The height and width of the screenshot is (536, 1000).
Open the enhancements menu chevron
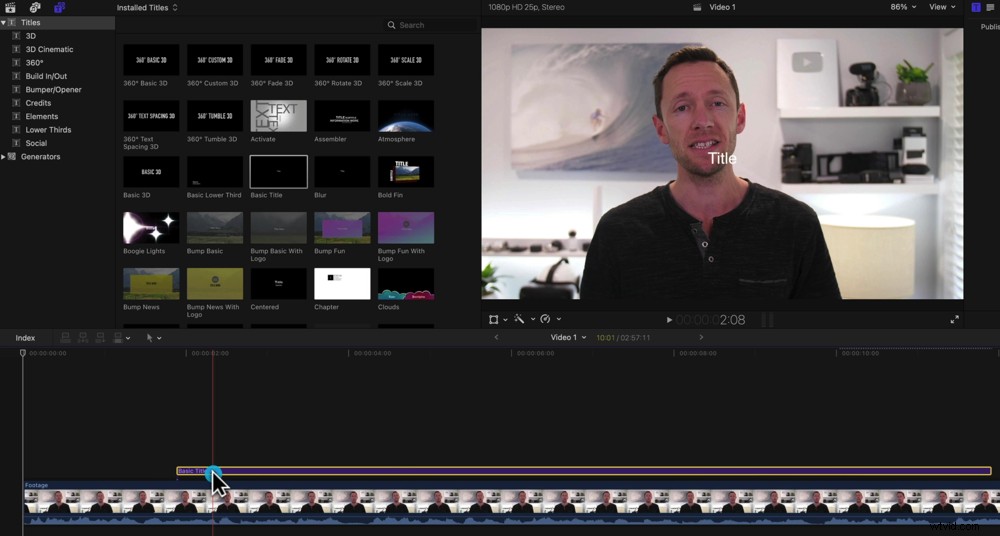pyautogui.click(x=533, y=319)
